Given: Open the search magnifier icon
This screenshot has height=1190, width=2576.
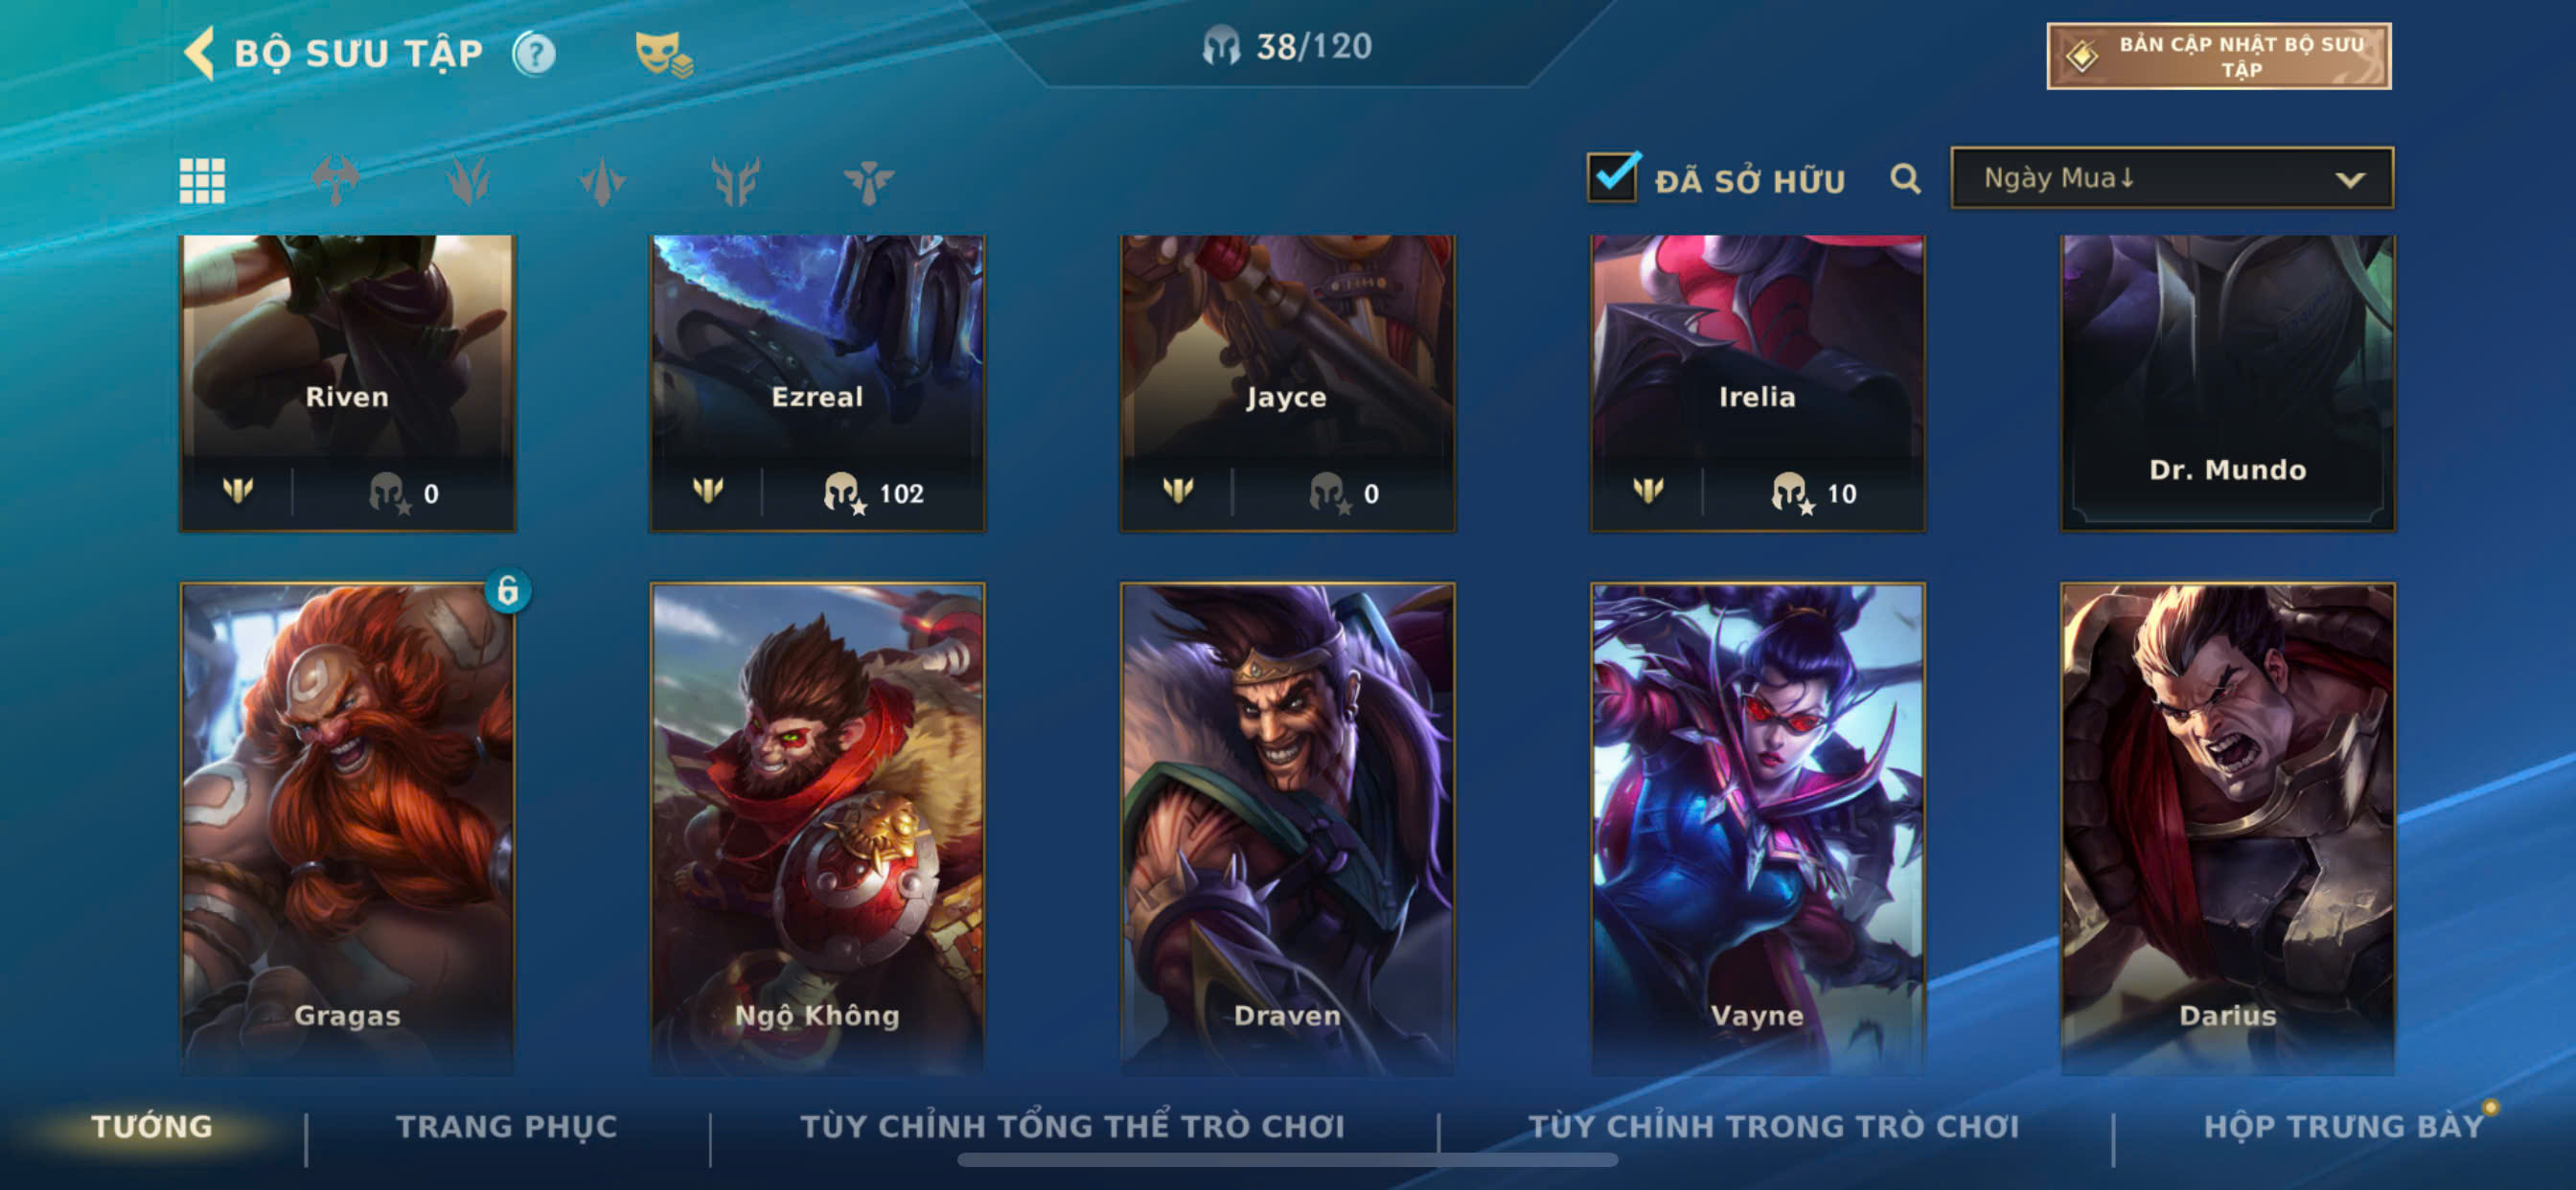Looking at the screenshot, I should pos(1905,179).
